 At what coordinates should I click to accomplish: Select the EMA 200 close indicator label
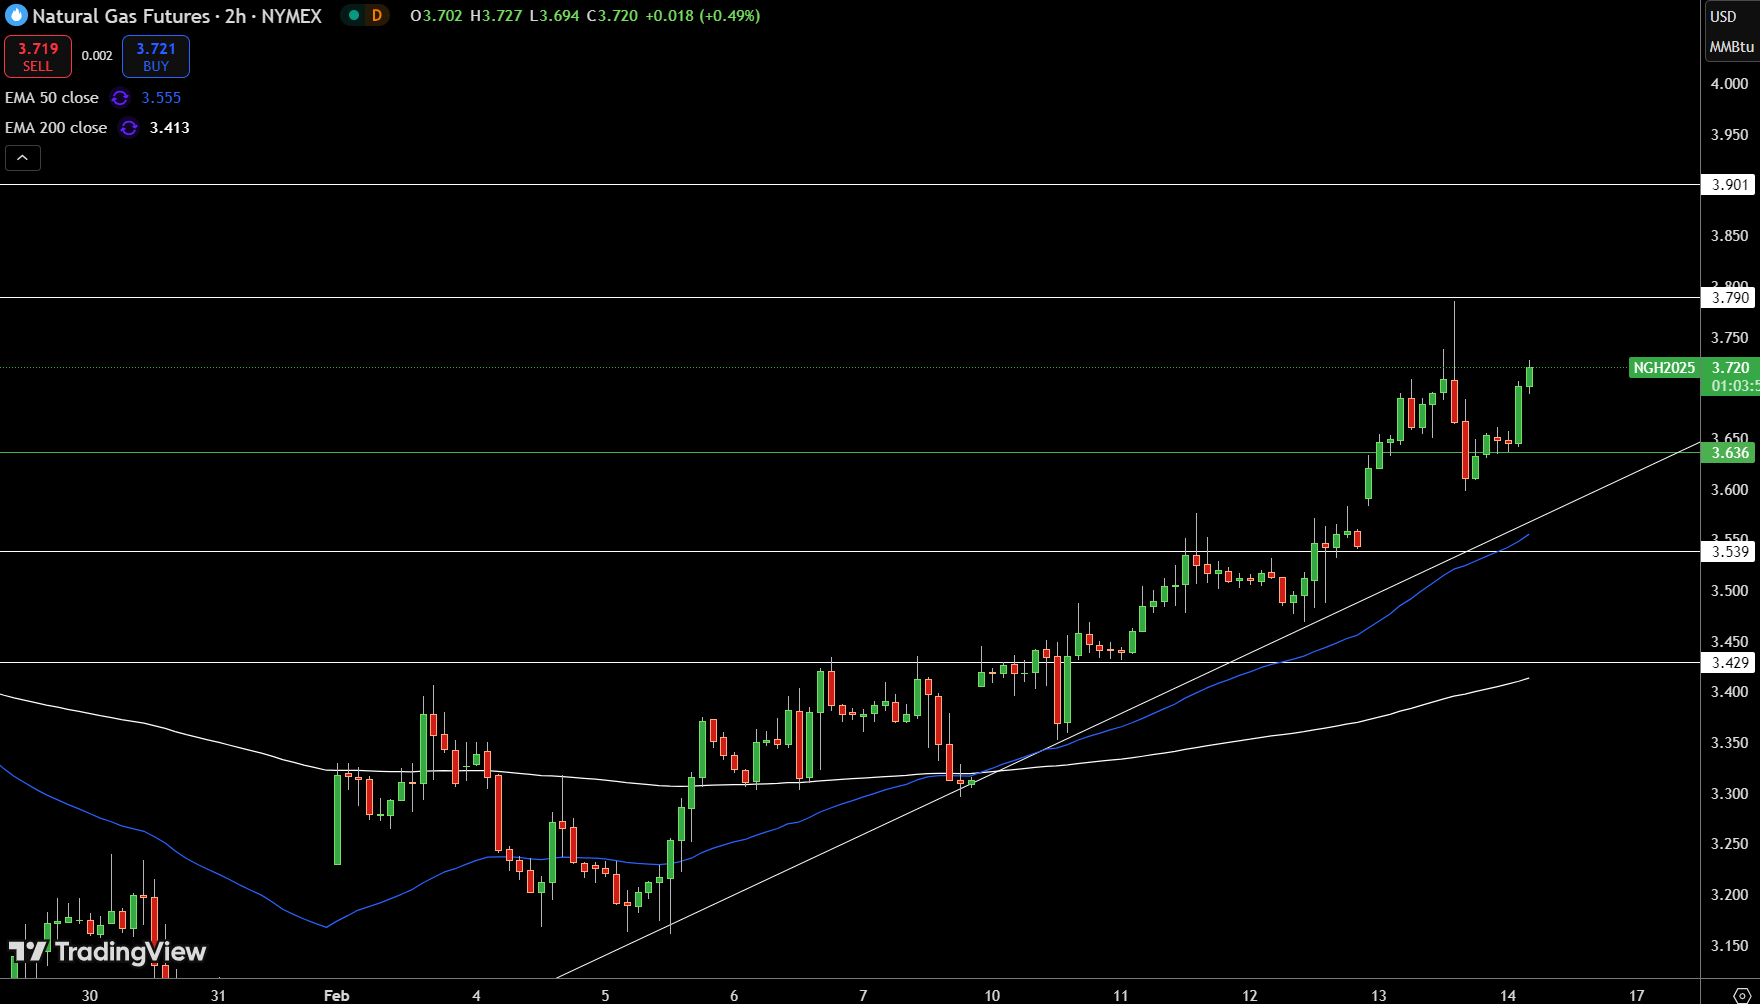[56, 128]
